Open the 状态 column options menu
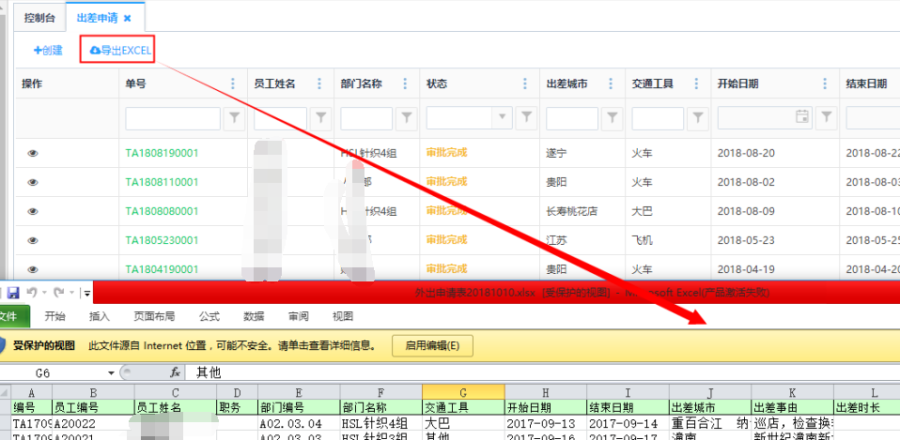 (x=526, y=84)
